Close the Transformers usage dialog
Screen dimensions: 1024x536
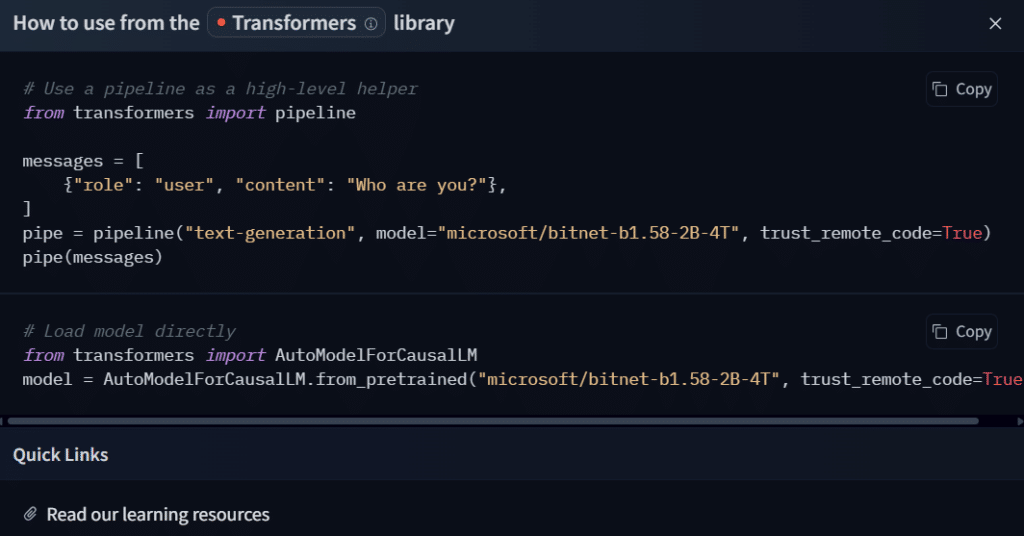point(995,23)
